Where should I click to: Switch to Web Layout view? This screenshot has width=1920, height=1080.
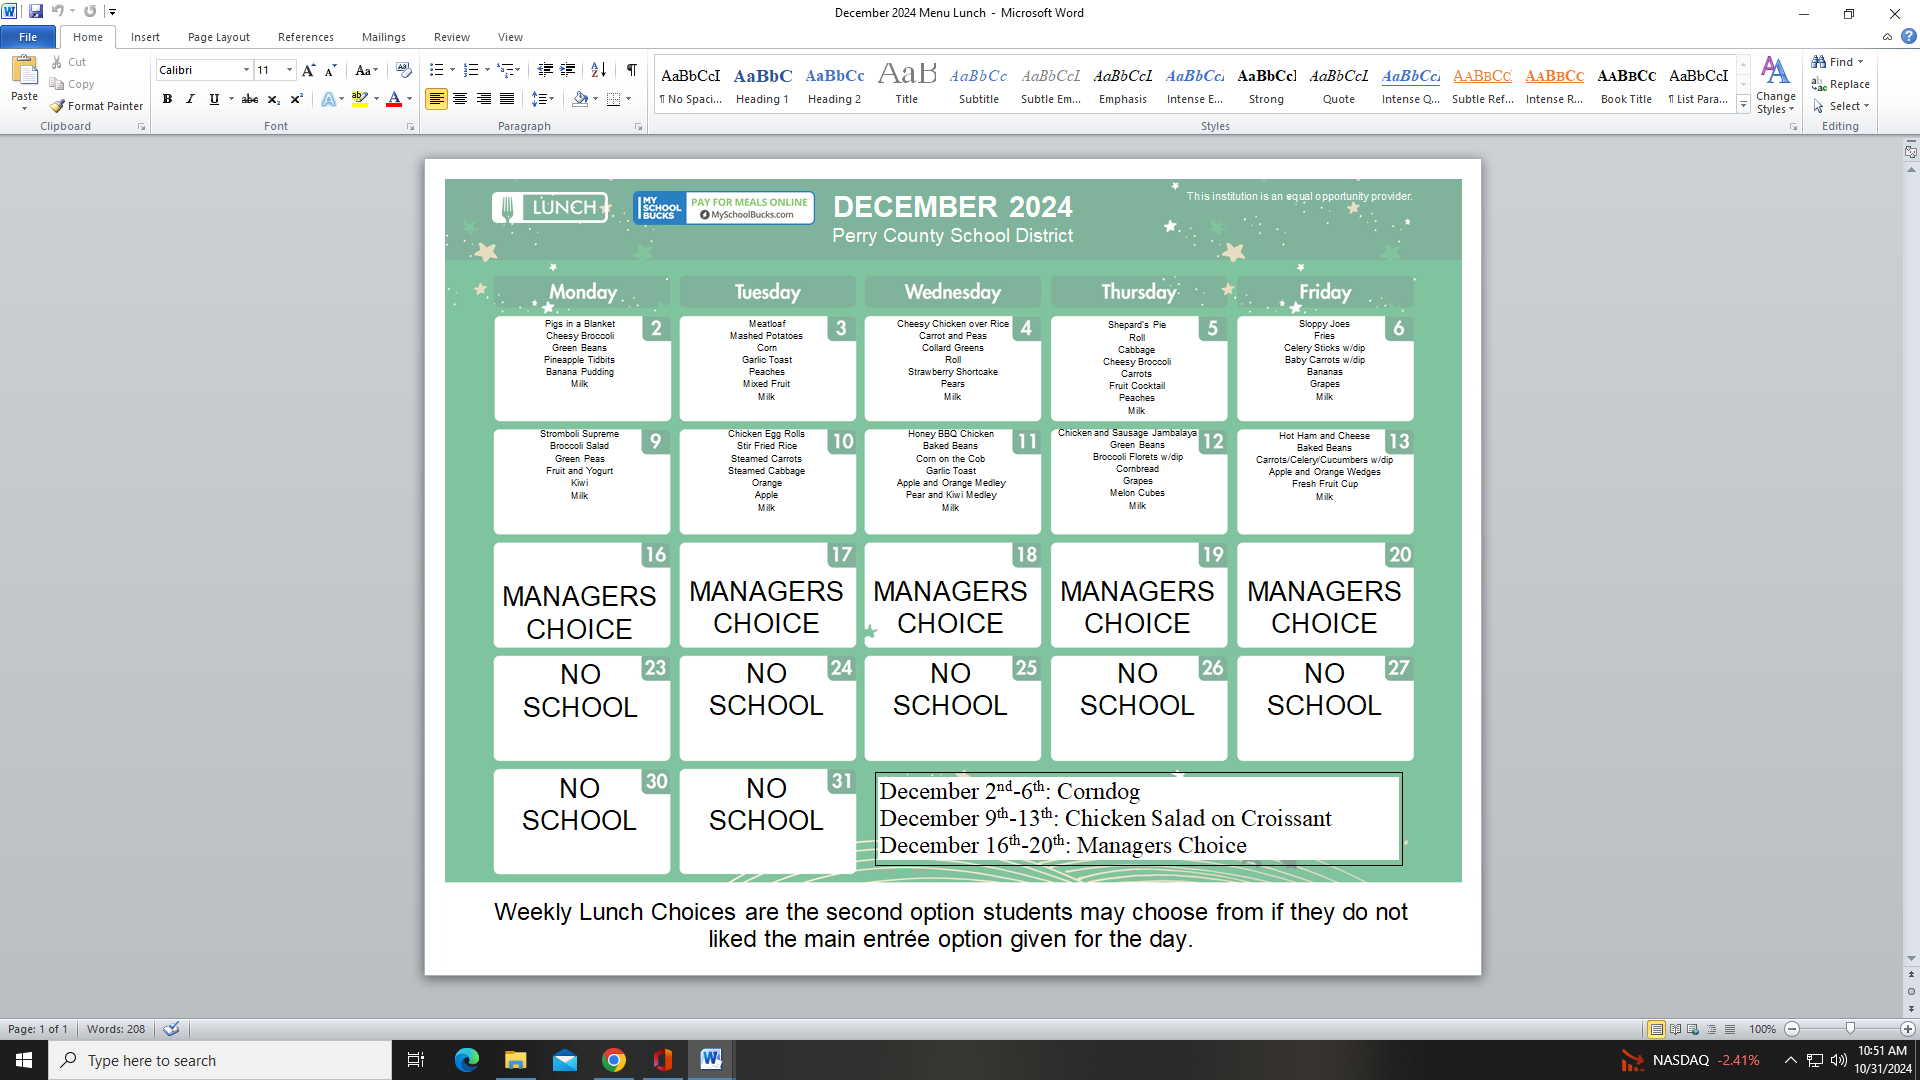1693,1029
